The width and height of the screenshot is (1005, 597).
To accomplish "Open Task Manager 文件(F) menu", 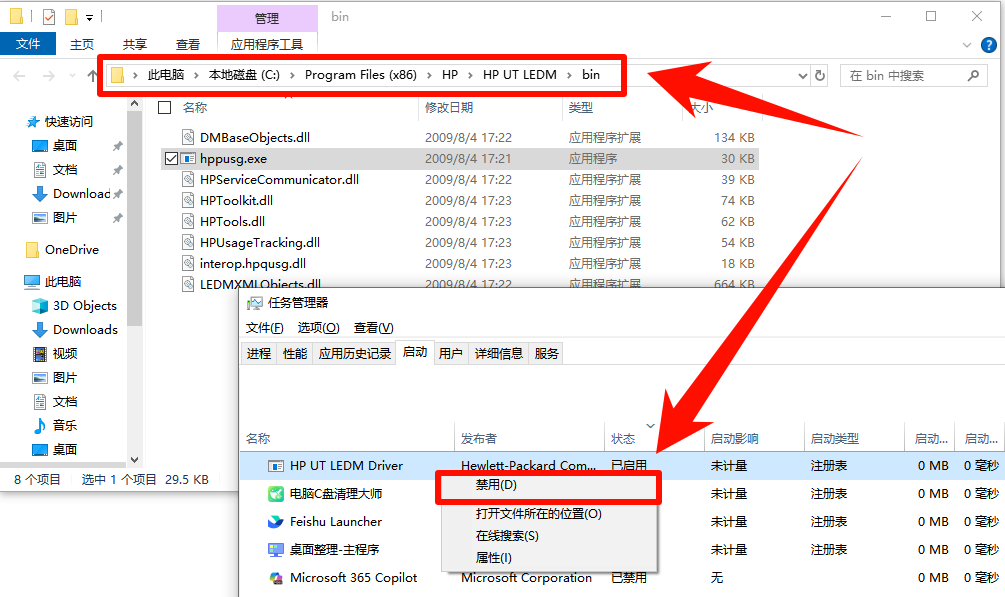I will click(x=265, y=328).
